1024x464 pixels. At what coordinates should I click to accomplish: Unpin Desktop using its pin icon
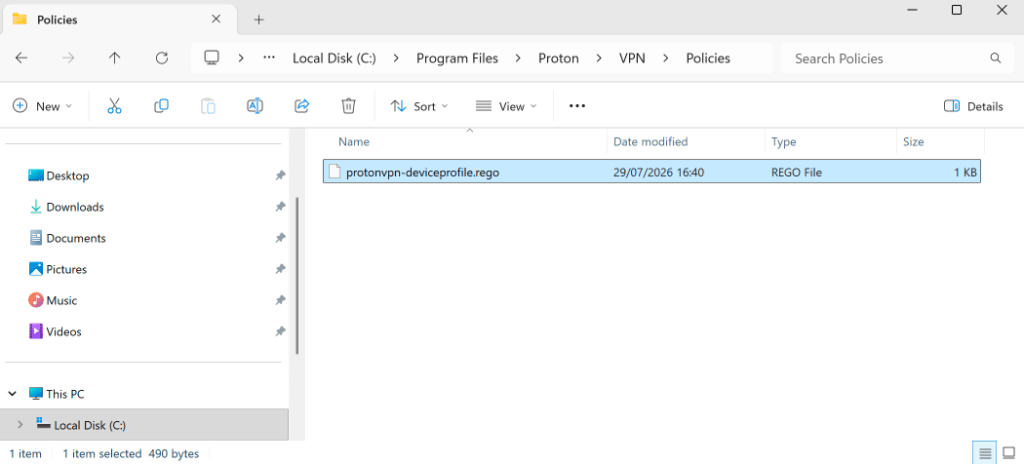point(280,176)
